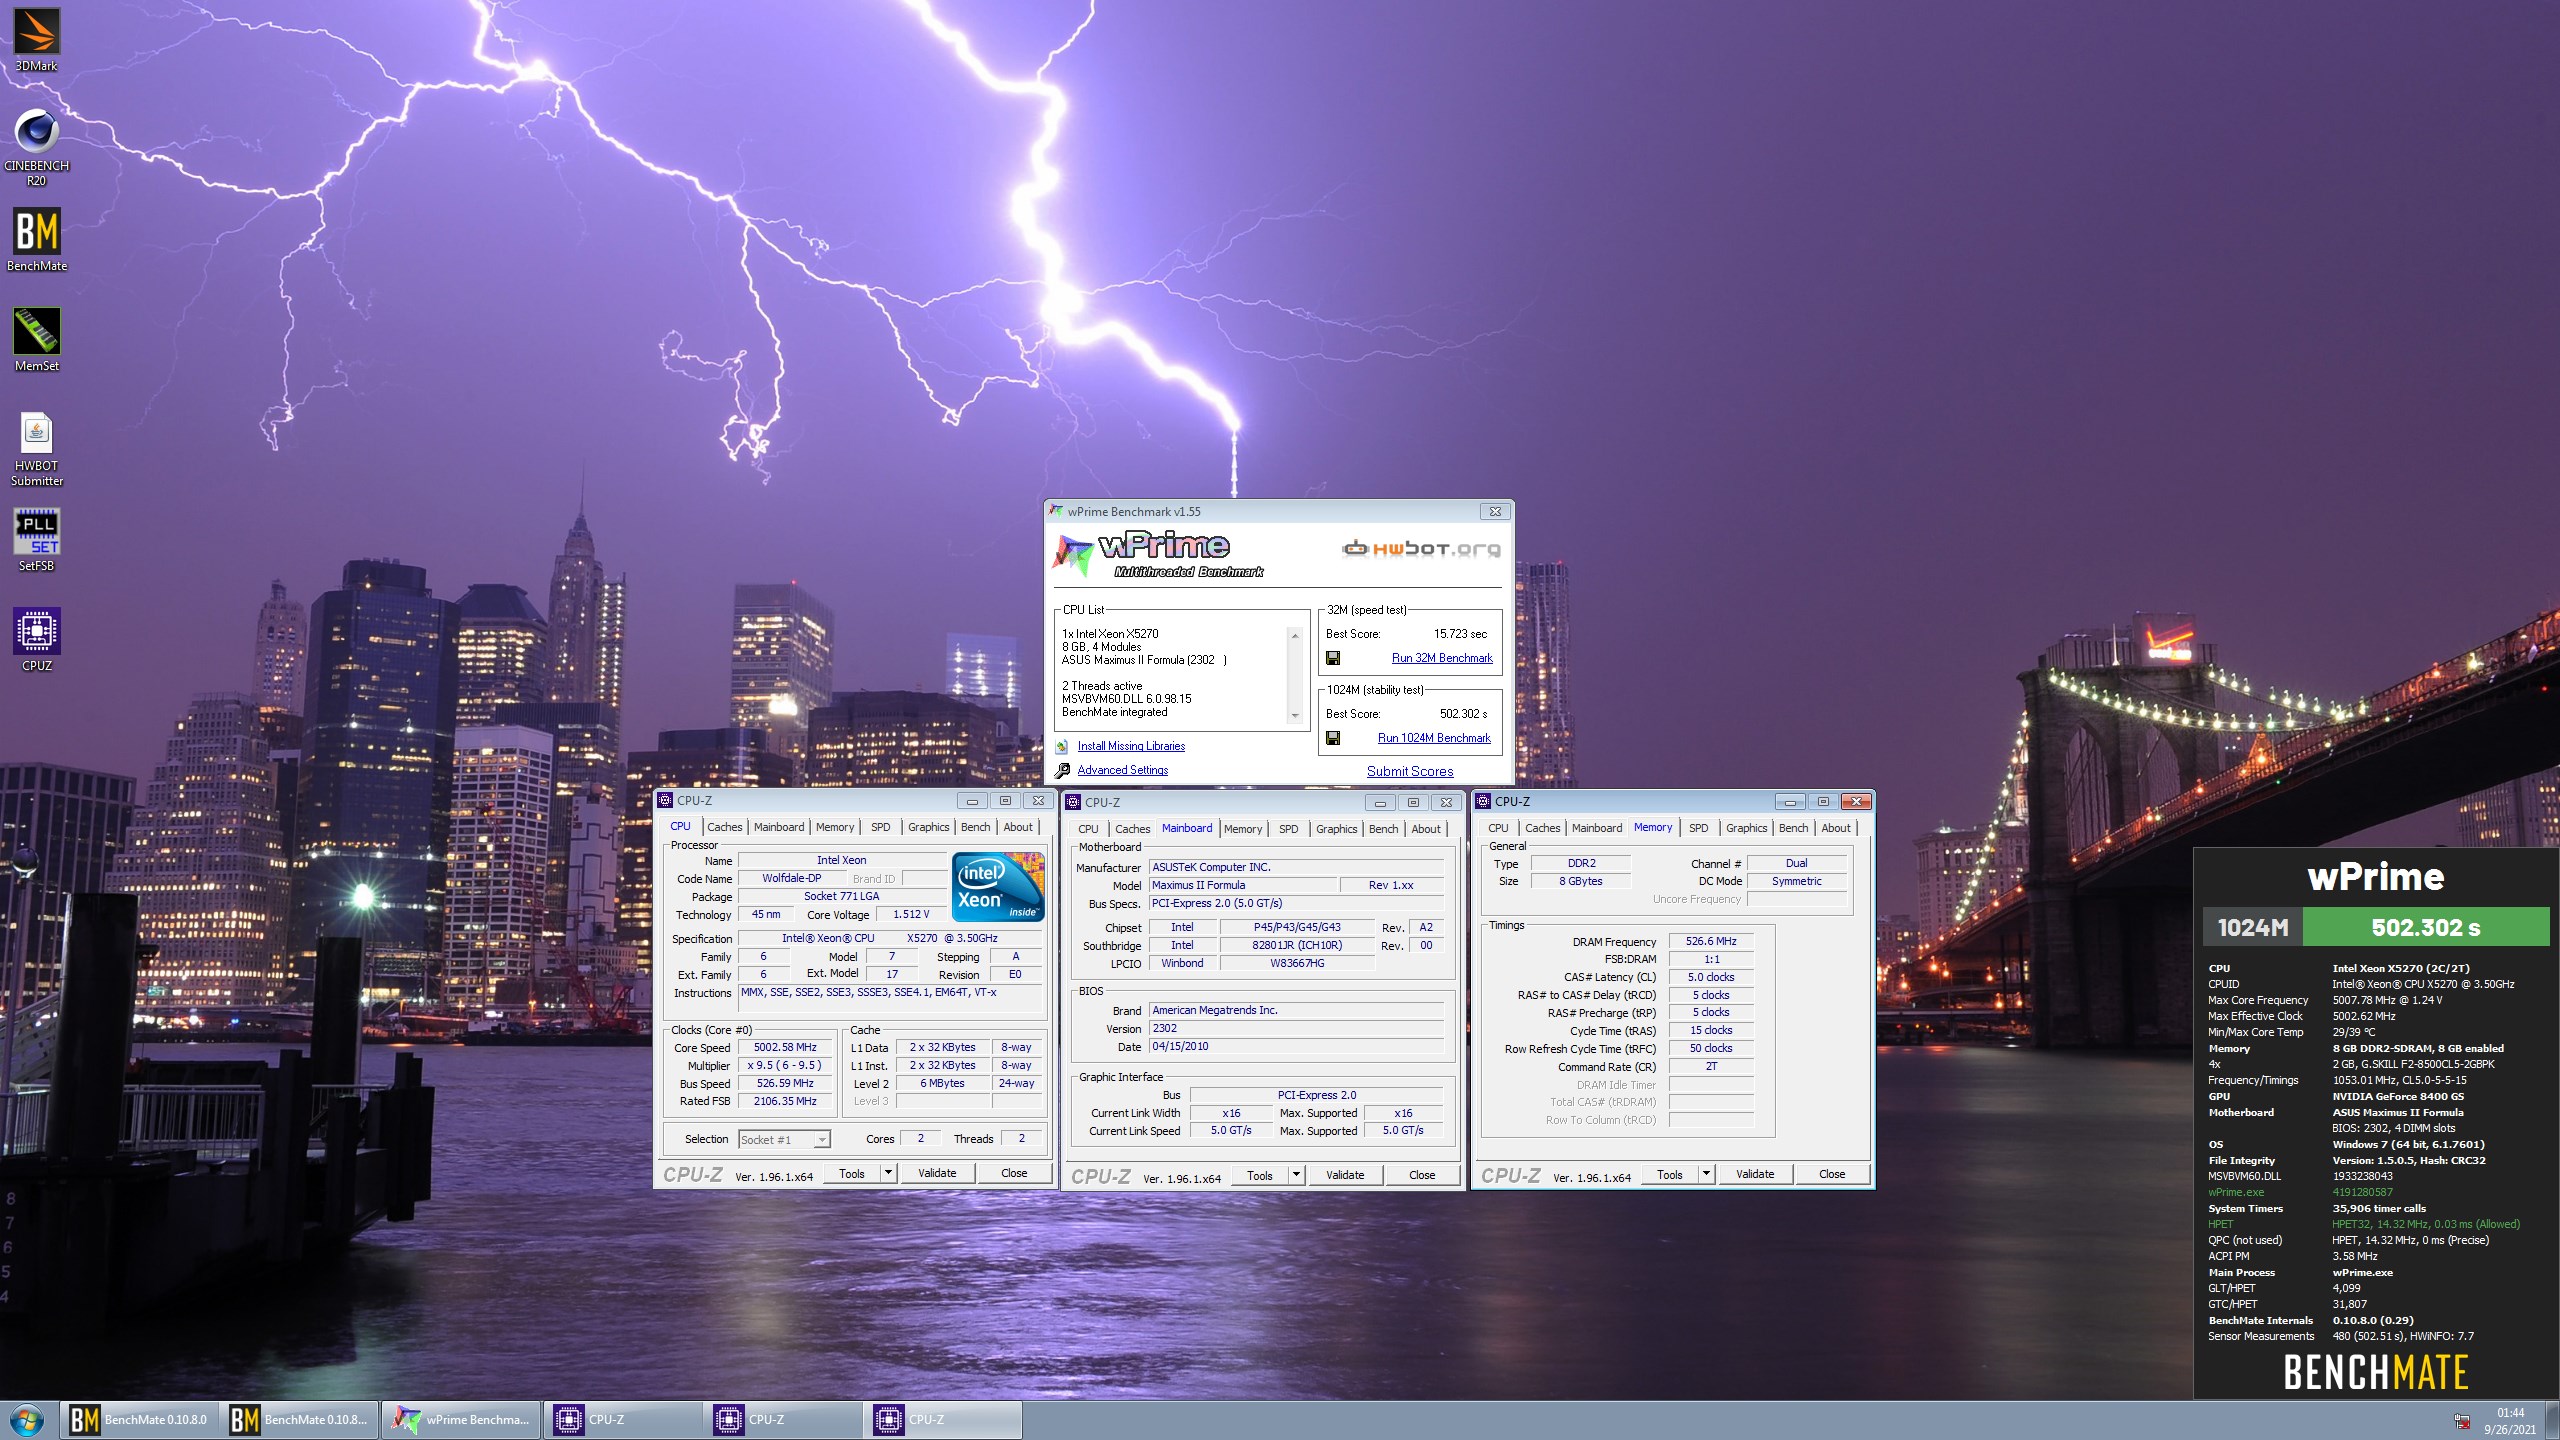The height and width of the screenshot is (1440, 2560).
Task: Switch to the second BenchMate taskbar item
Action: tap(300, 1419)
